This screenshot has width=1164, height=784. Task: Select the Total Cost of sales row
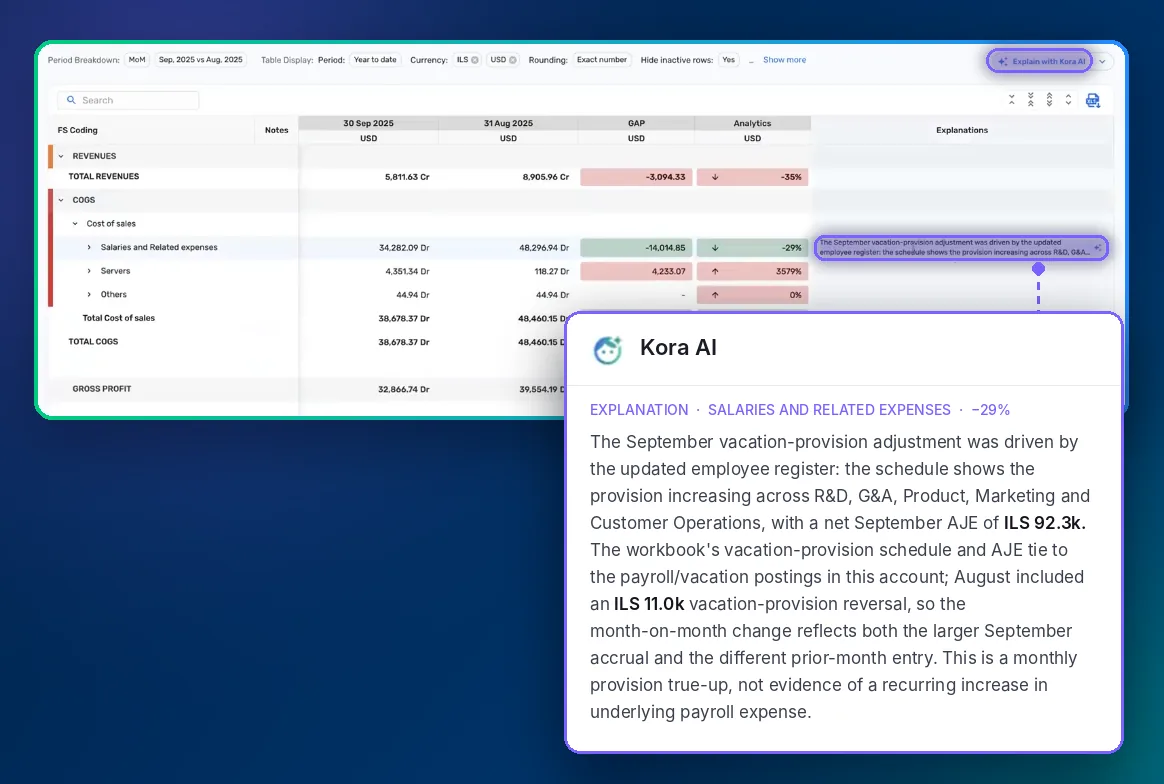(119, 318)
